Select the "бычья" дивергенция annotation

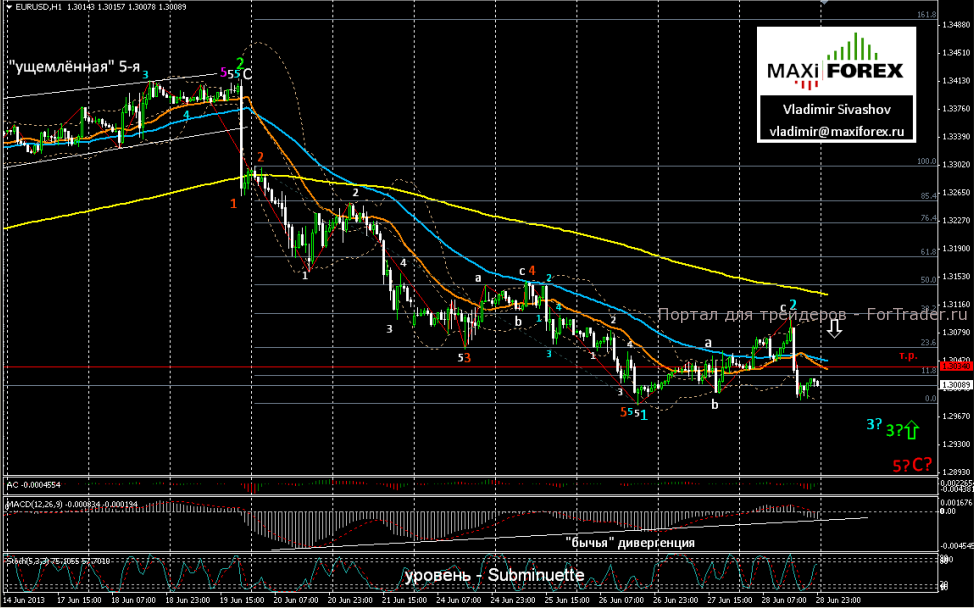click(629, 542)
